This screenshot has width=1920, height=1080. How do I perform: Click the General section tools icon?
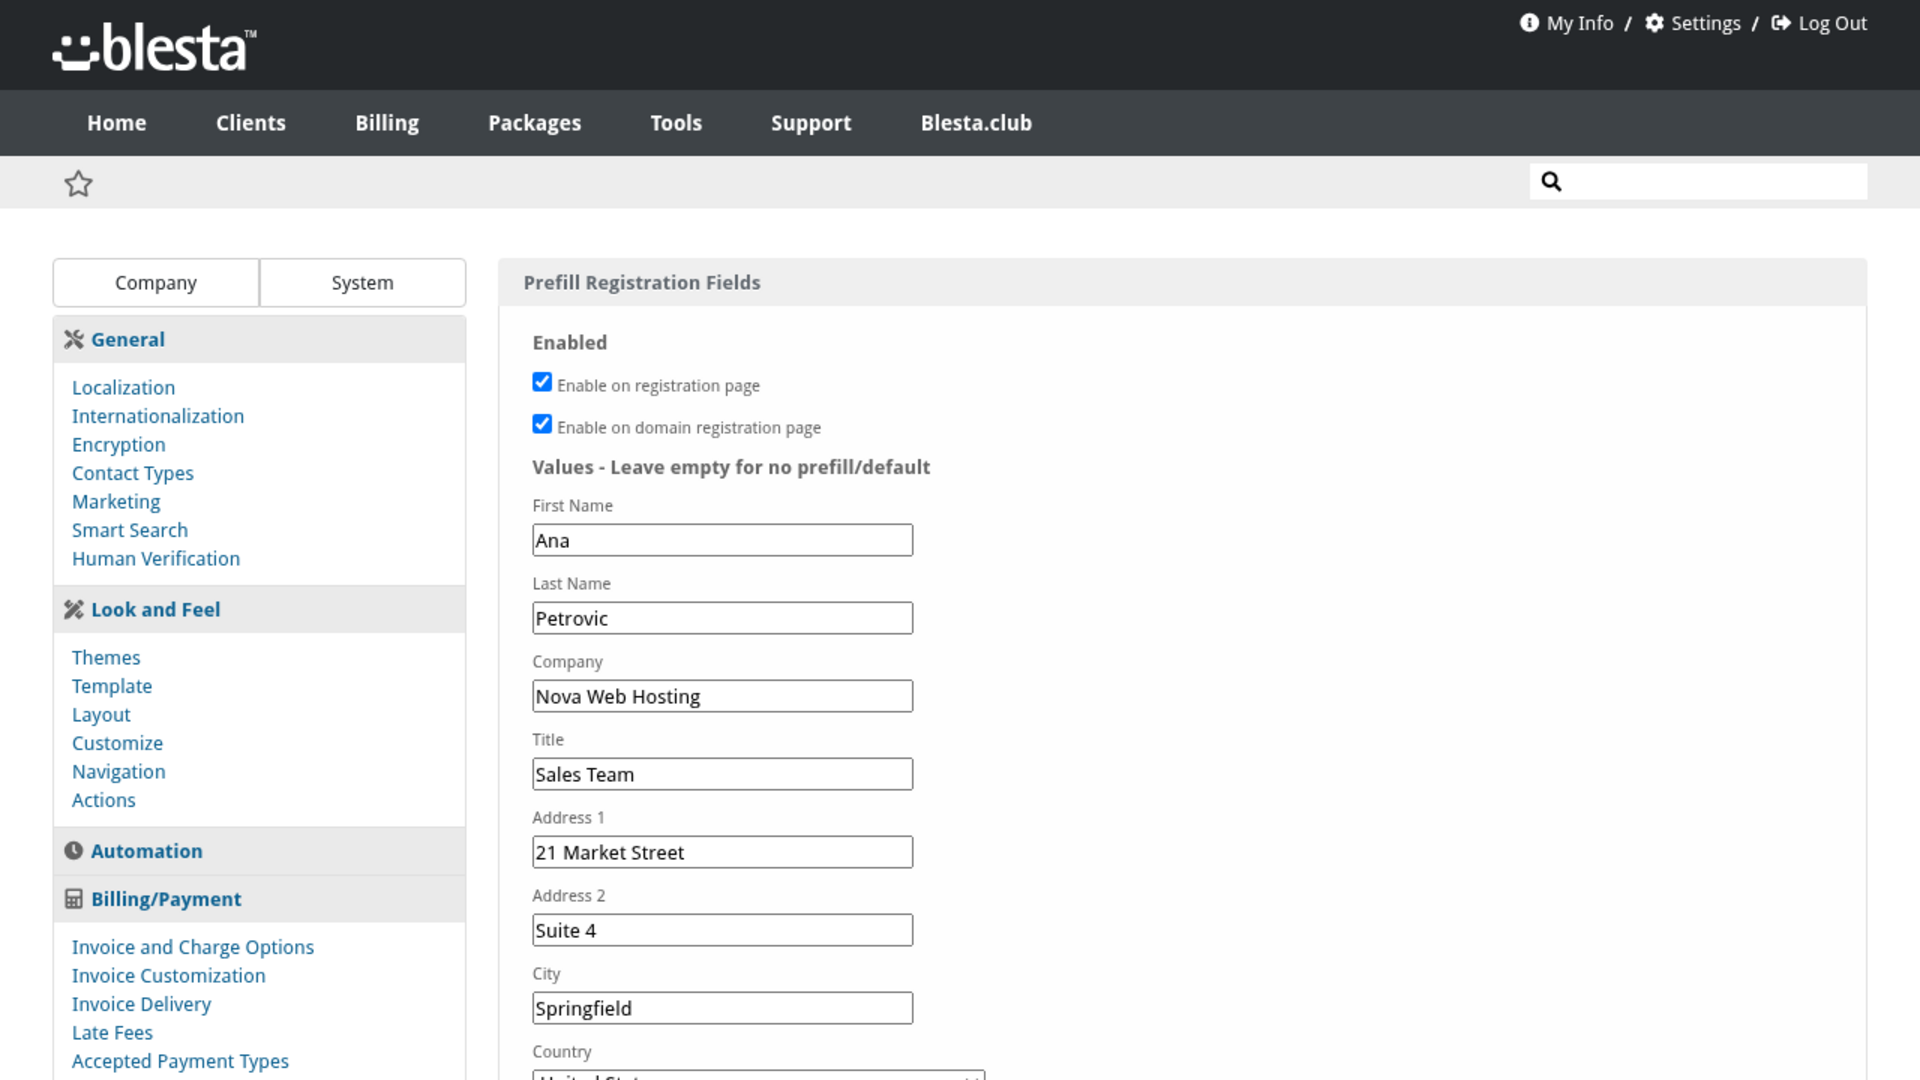coord(74,339)
